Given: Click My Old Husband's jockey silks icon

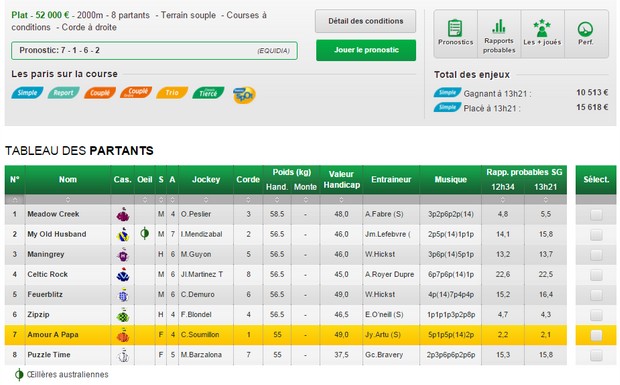Looking at the screenshot, I should 123,235.
